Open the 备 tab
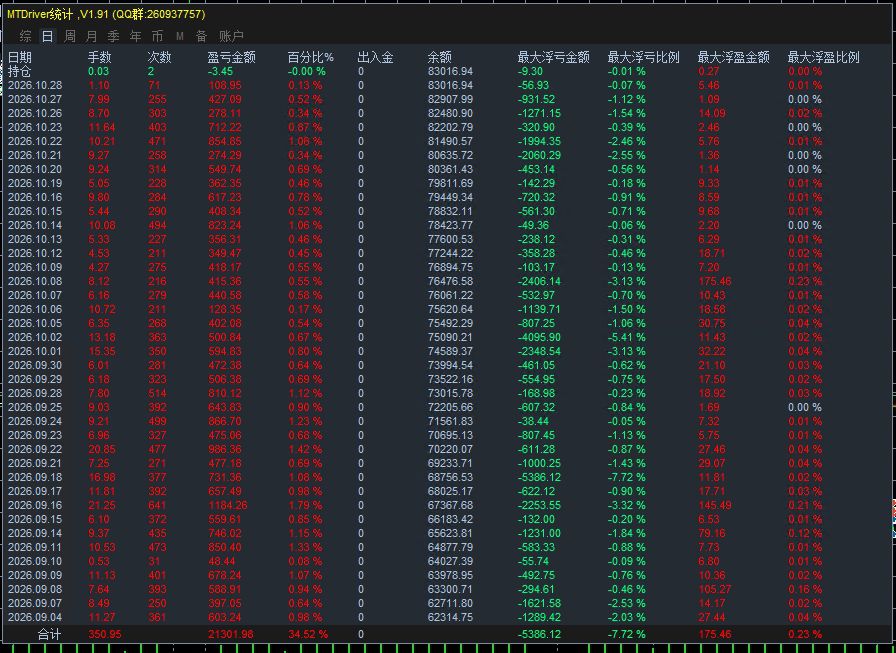896x653 pixels. 202,37
